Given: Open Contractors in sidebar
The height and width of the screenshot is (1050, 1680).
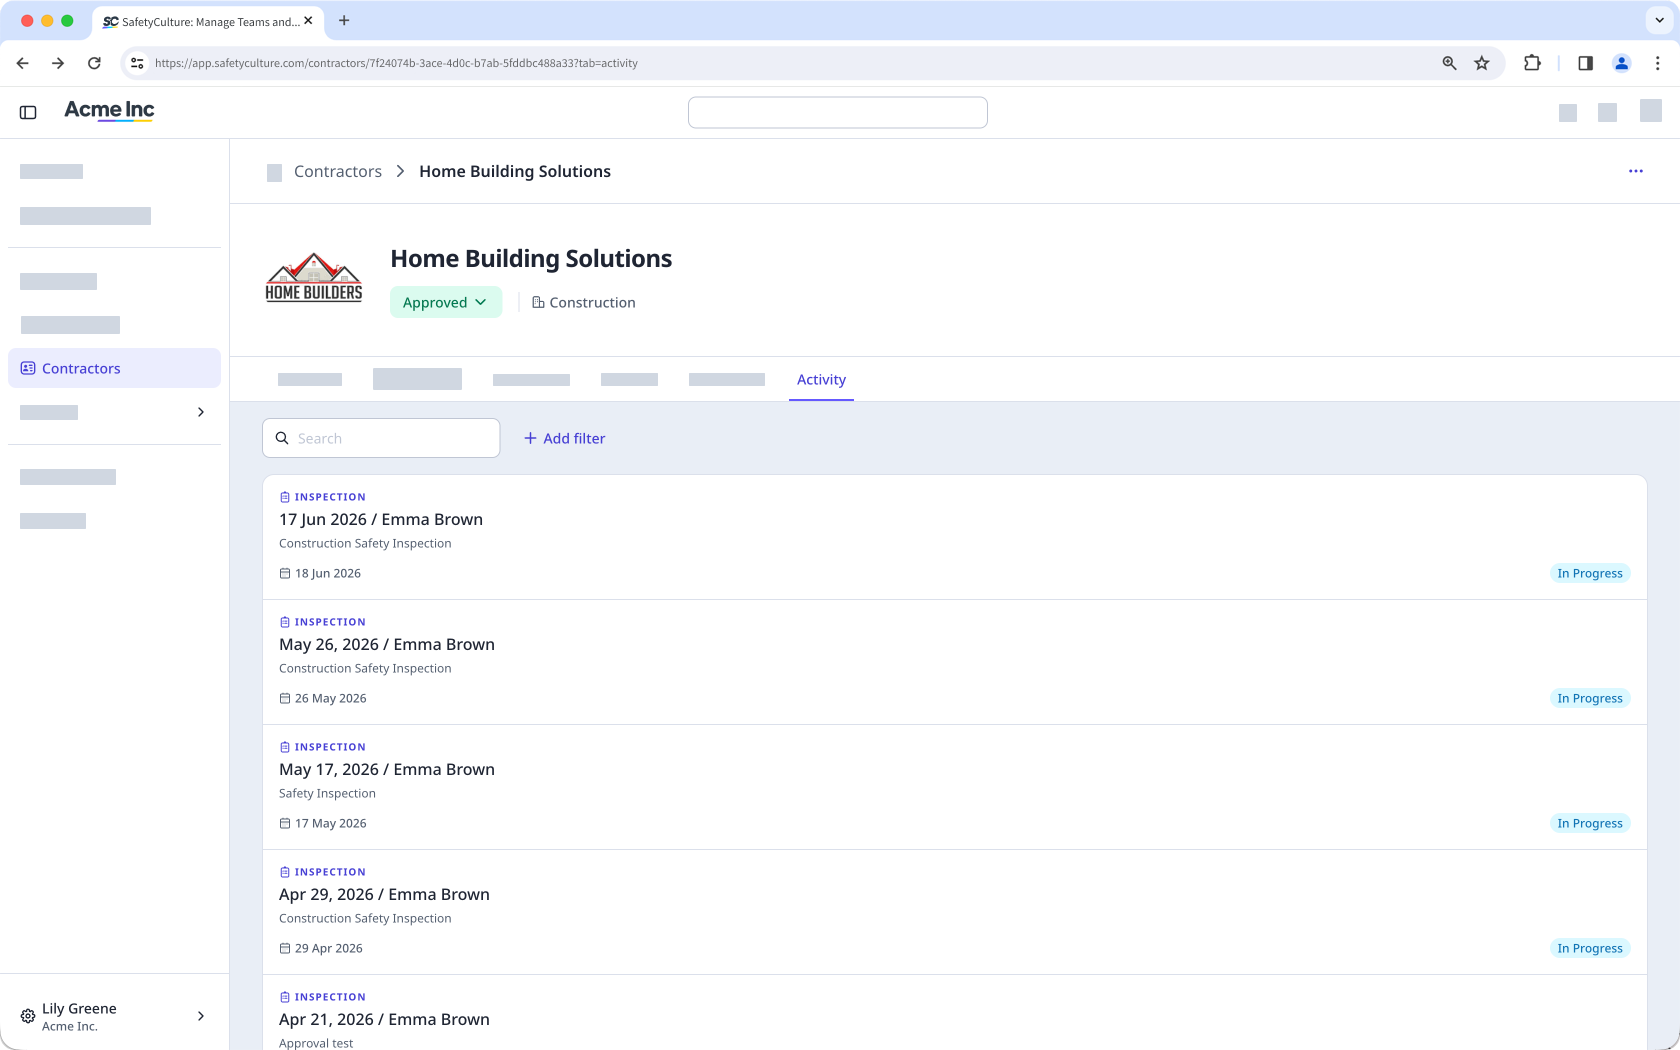Looking at the screenshot, I should (114, 368).
